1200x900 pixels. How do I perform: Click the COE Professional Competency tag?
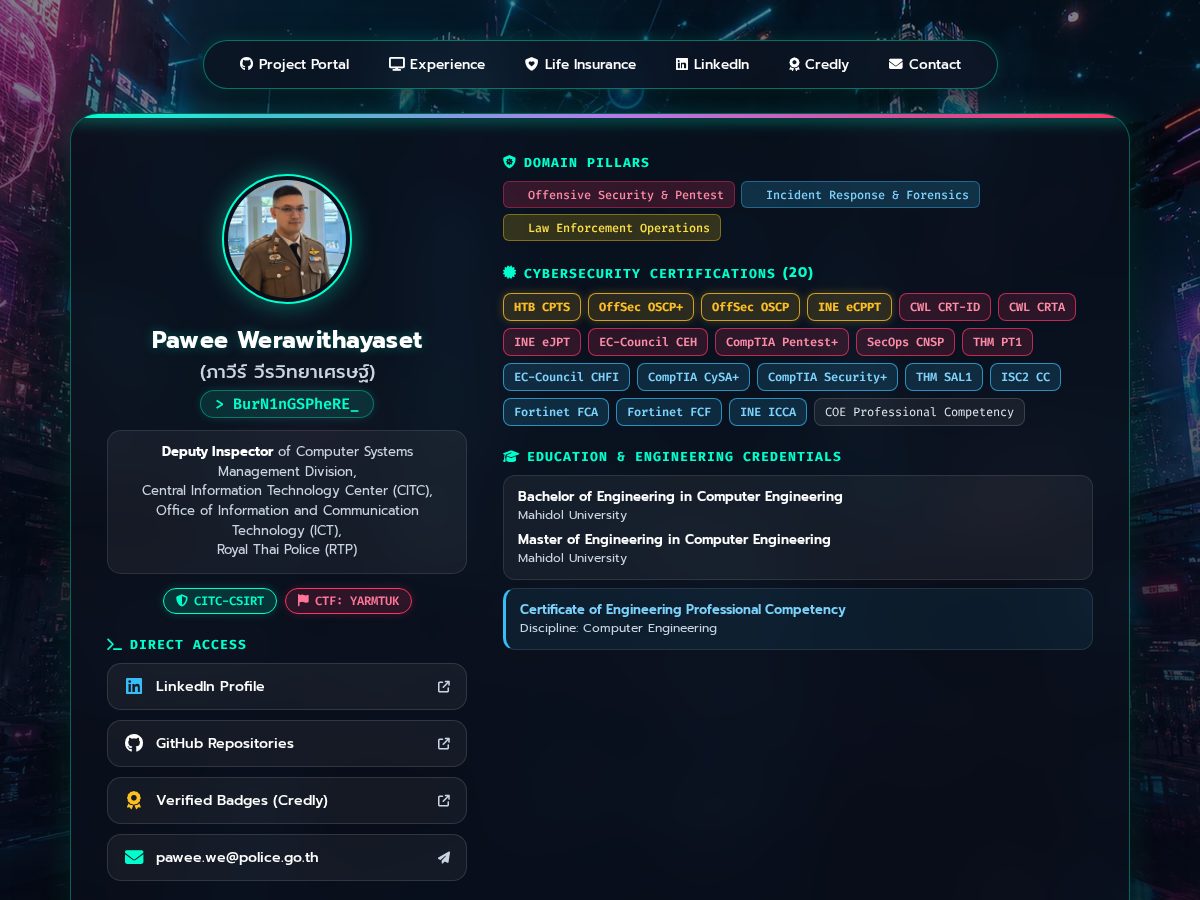point(919,412)
